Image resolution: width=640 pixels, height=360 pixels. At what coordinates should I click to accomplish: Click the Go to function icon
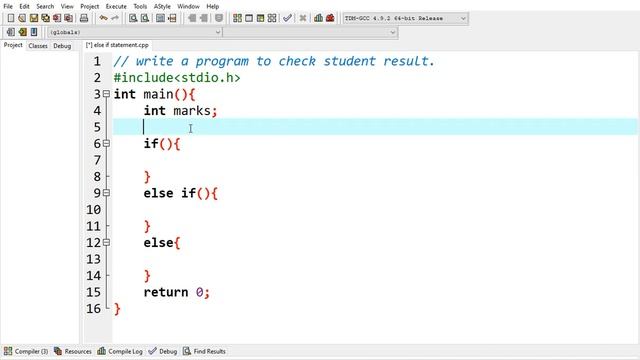click(160, 18)
